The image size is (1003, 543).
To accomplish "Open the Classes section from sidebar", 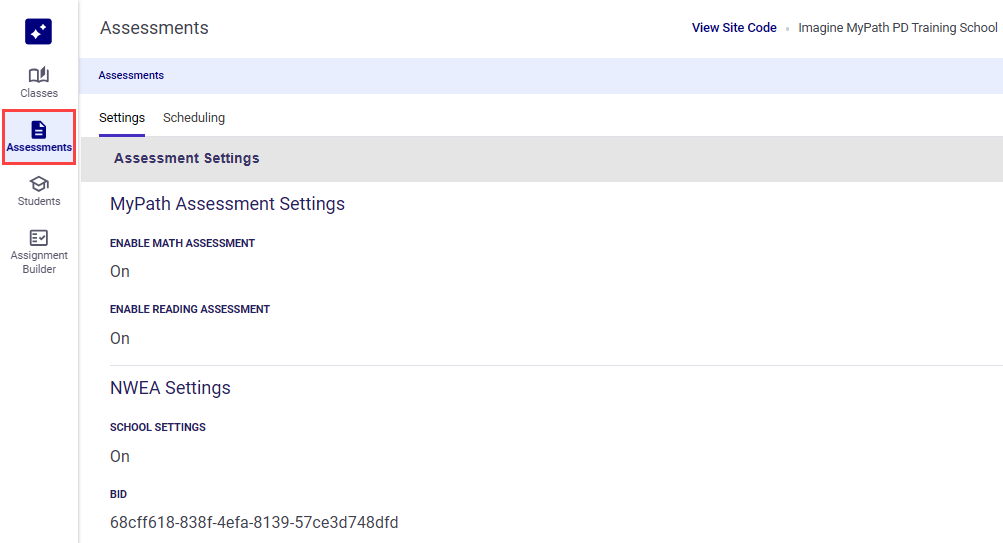I will point(38,83).
